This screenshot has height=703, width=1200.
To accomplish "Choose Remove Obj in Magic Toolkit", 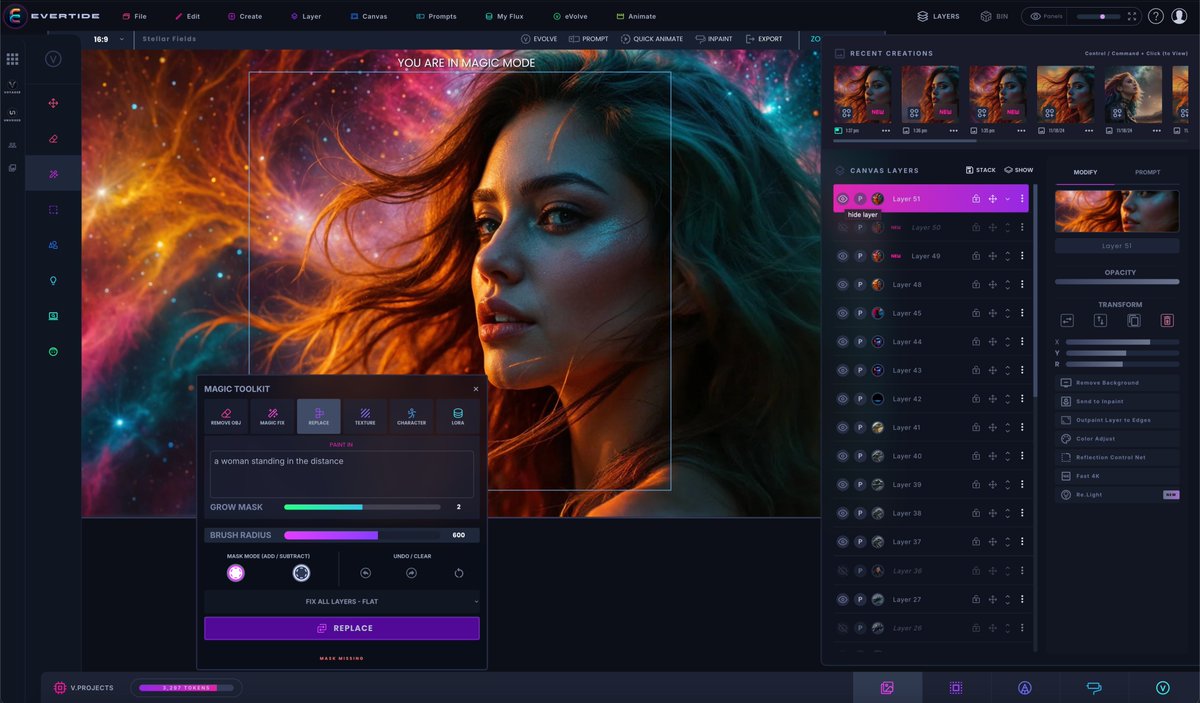I will pyautogui.click(x=226, y=416).
